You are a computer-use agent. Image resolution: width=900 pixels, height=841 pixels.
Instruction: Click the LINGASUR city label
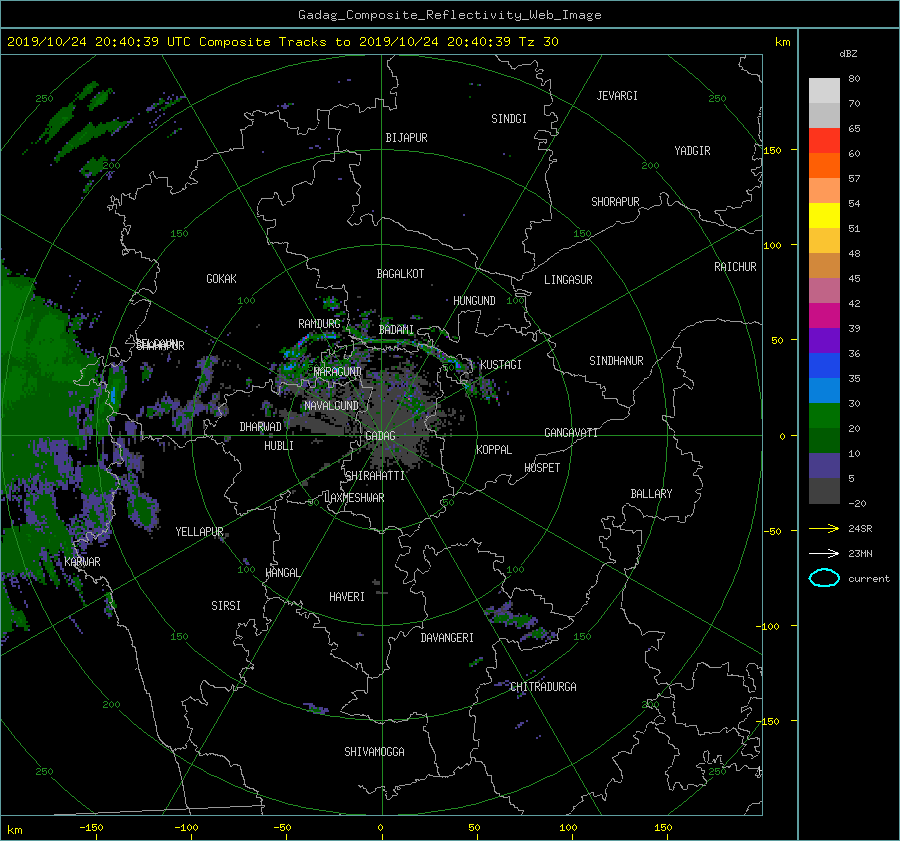click(x=568, y=280)
